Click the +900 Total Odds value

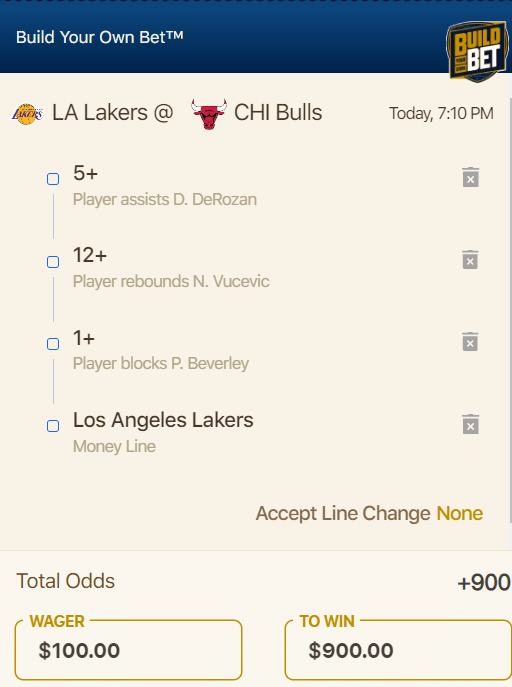(x=484, y=583)
